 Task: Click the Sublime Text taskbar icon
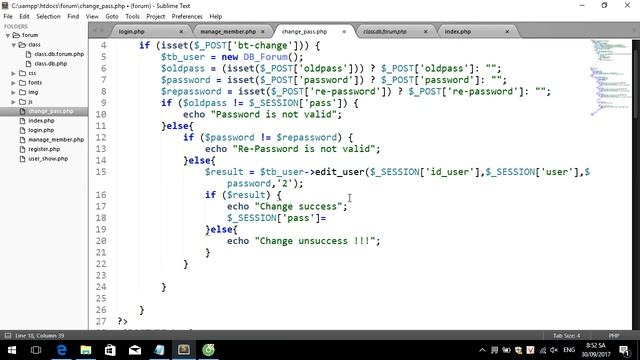pos(184,350)
